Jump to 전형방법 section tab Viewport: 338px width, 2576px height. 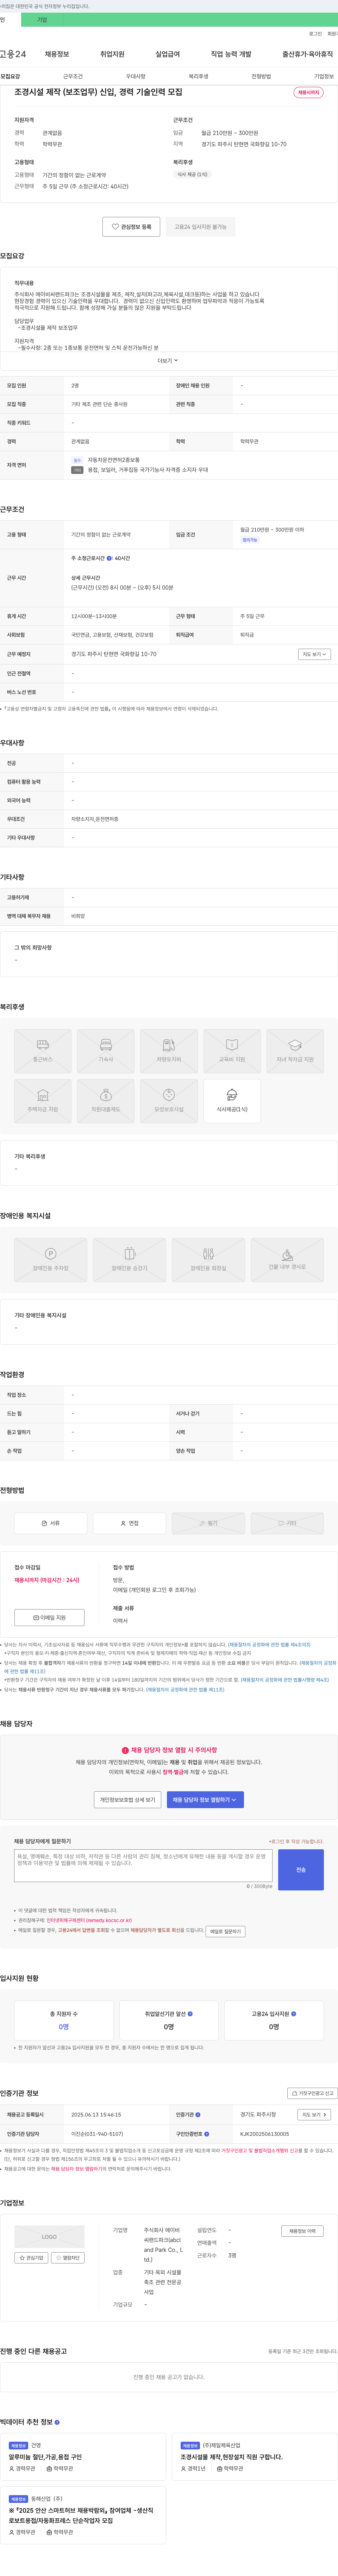click(x=261, y=76)
